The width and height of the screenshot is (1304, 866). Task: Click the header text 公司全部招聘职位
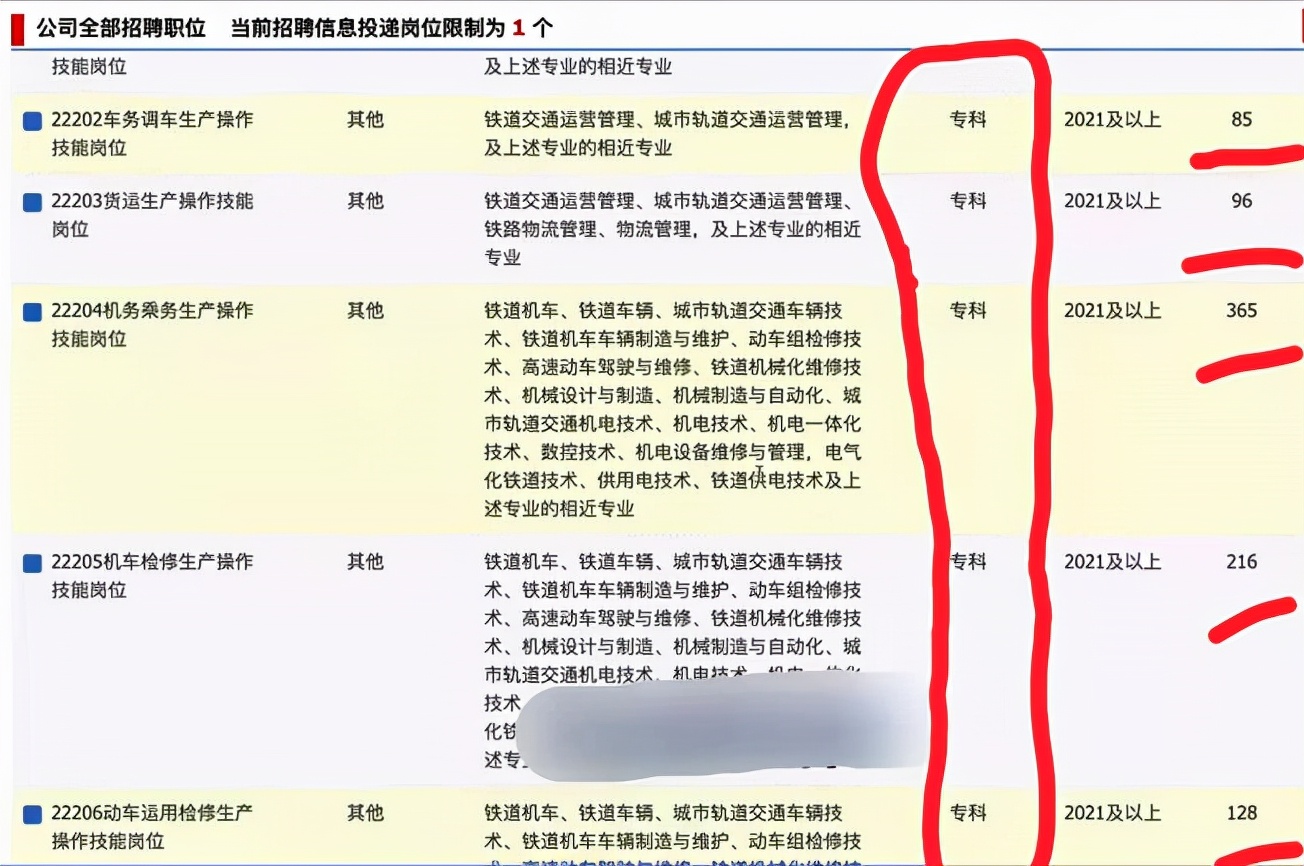(121, 28)
